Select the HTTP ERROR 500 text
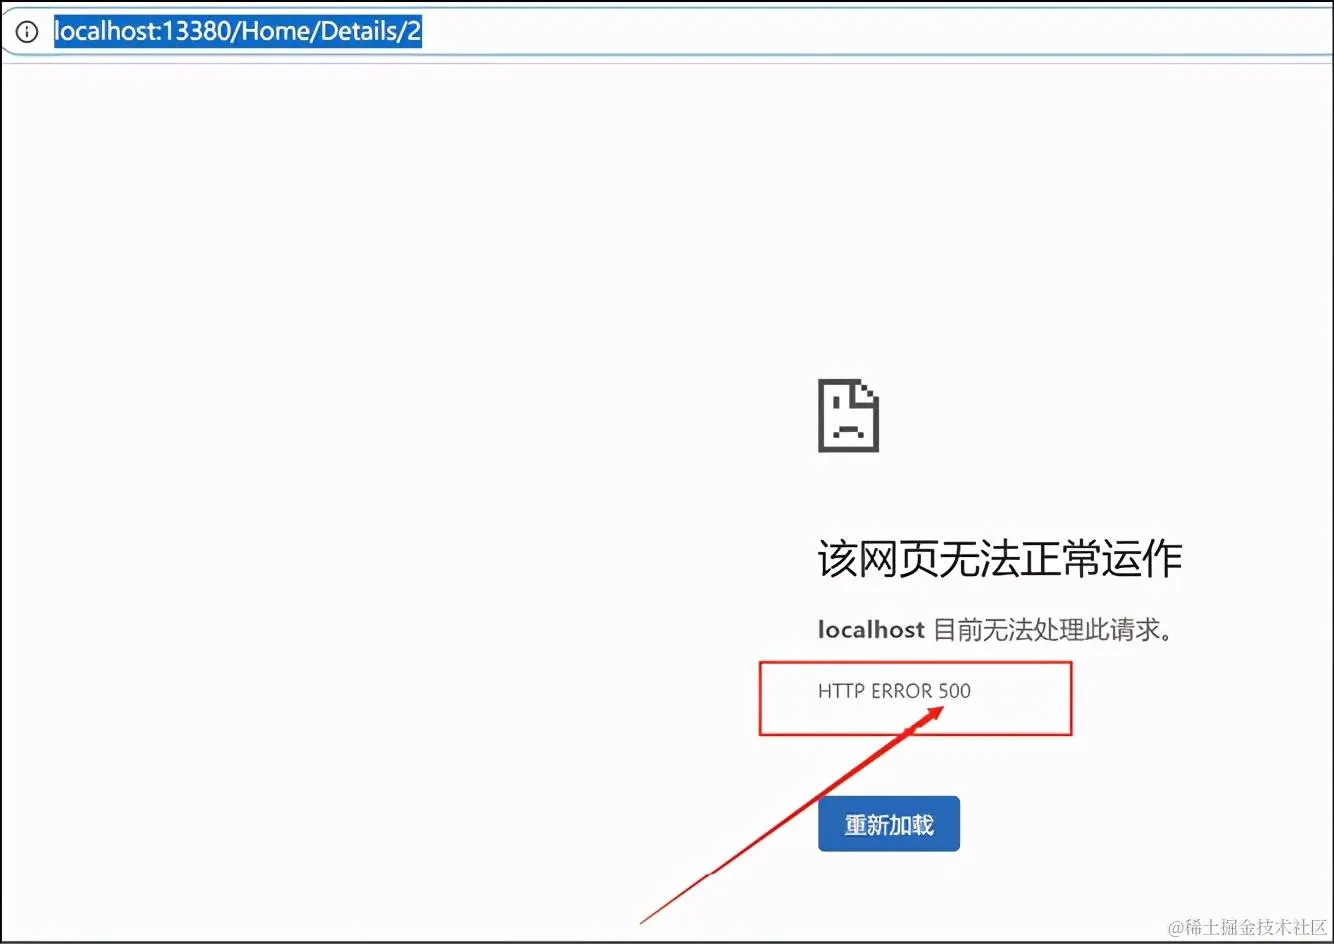This screenshot has width=1334, height=944. [x=893, y=691]
